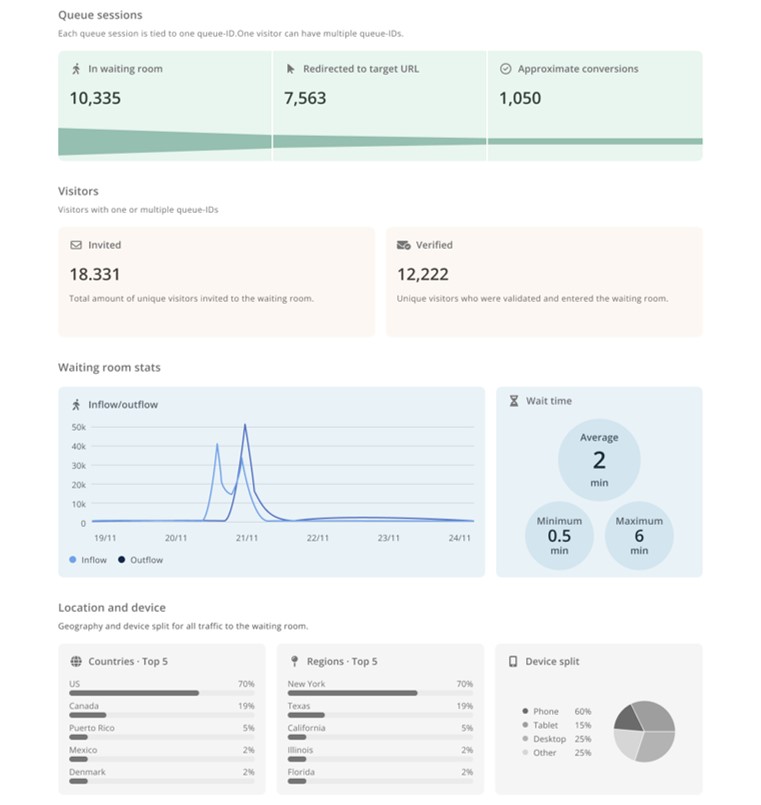Click the walking person icon beside In waiting room
Image resolution: width=761 pixels, height=805 pixels.
click(75, 69)
